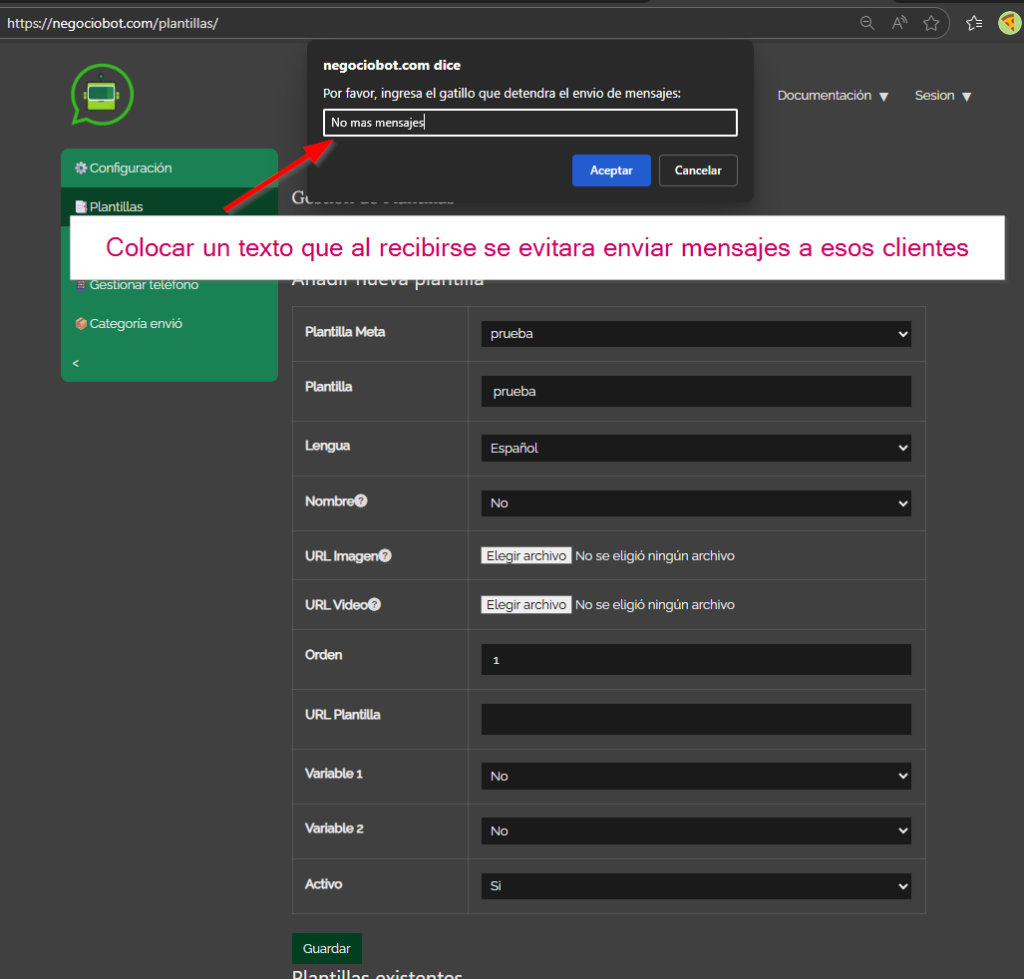1024x979 pixels.
Task: Open the Lengua dropdown set to Español
Action: tap(695, 449)
